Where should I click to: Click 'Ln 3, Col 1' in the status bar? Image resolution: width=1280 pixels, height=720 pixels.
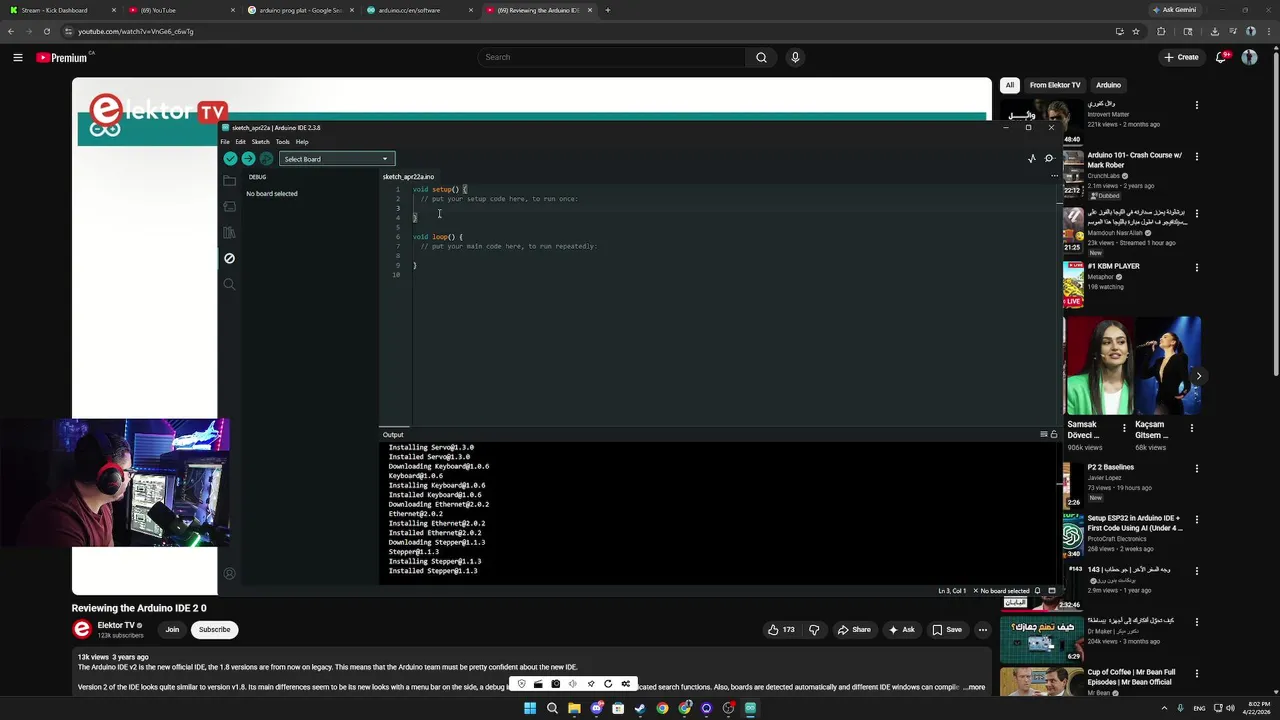(952, 591)
